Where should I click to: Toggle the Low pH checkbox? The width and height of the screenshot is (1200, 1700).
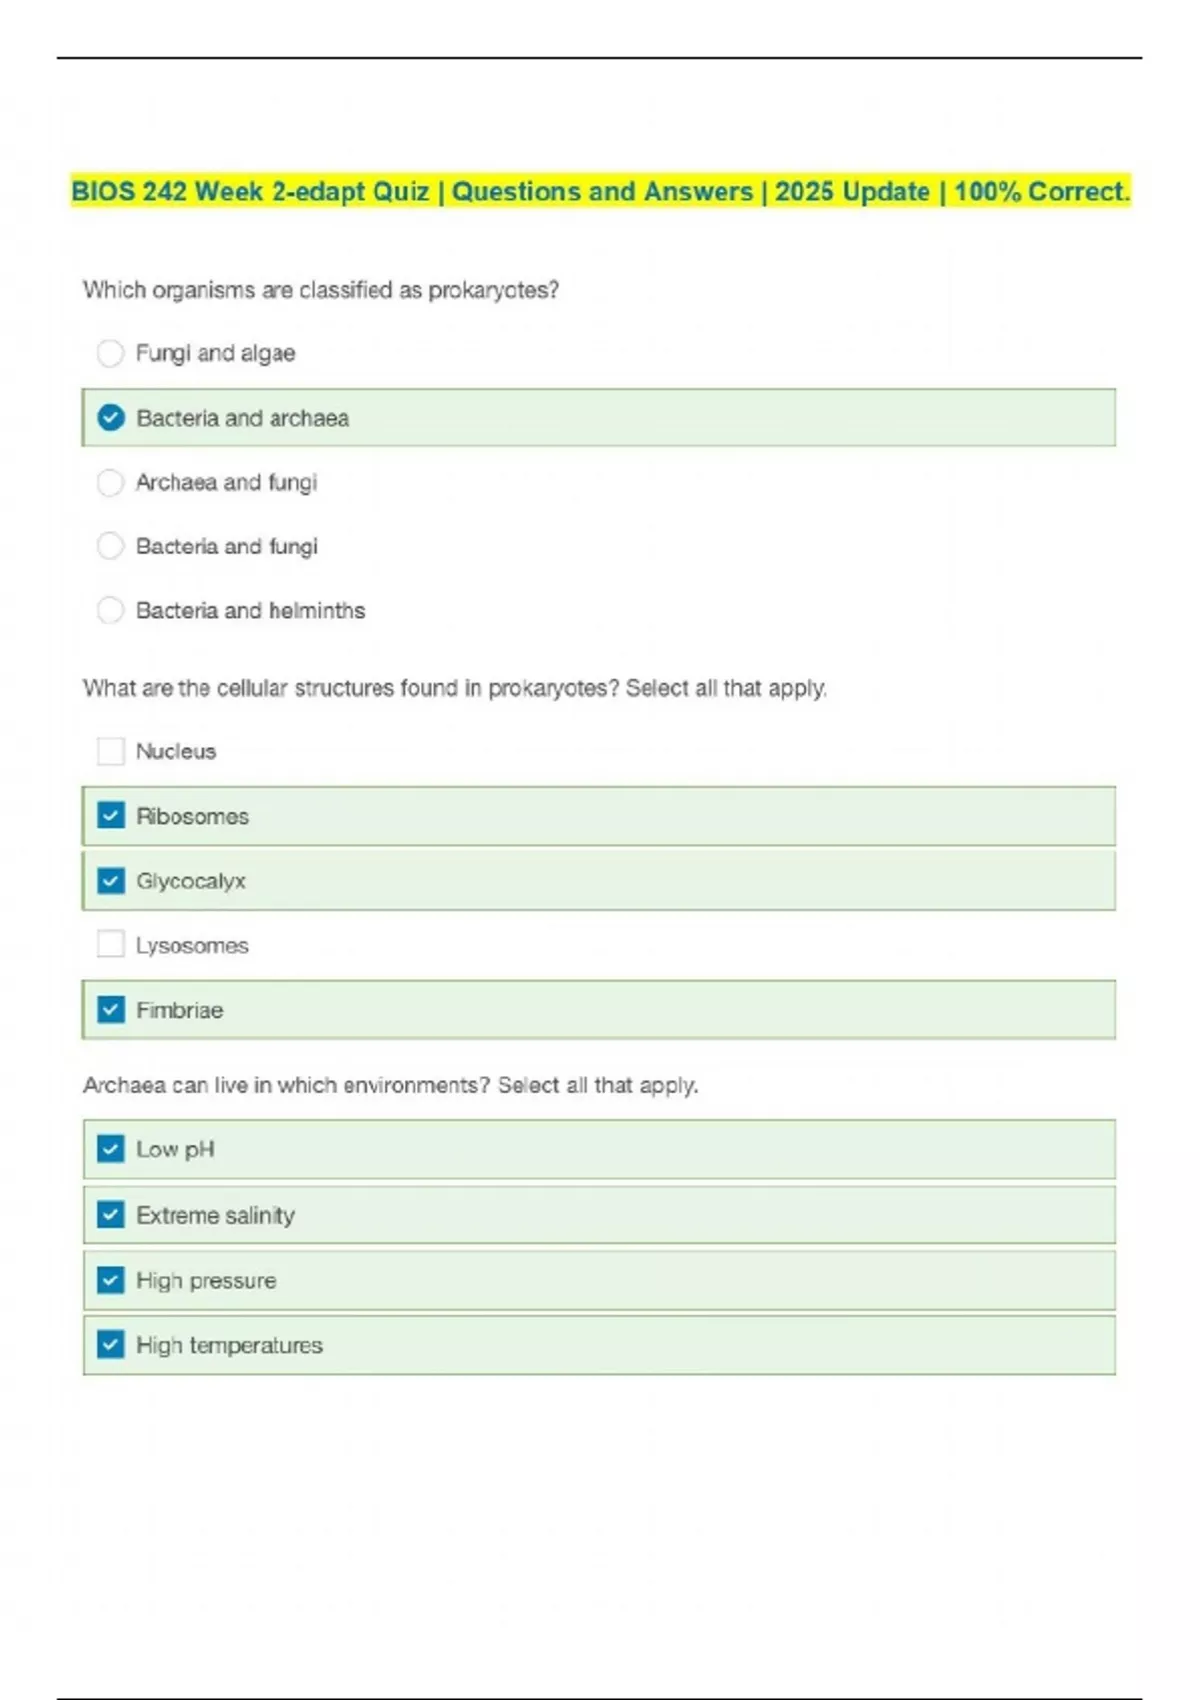111,1149
